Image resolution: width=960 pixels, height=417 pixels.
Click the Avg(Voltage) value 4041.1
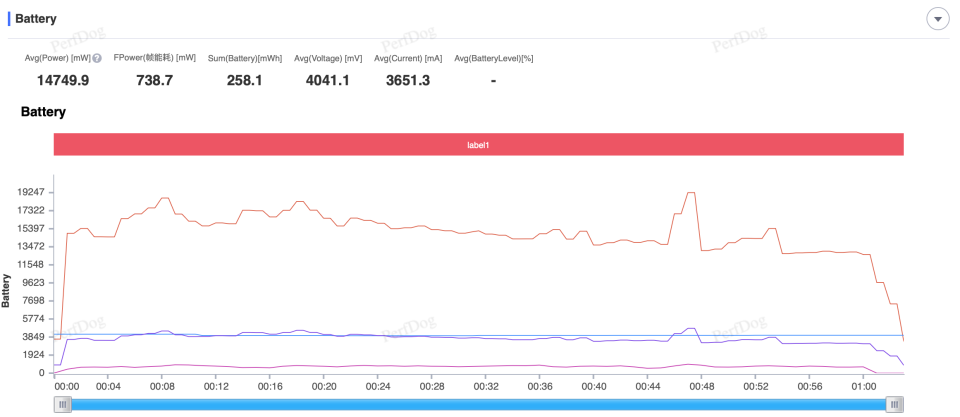328,80
